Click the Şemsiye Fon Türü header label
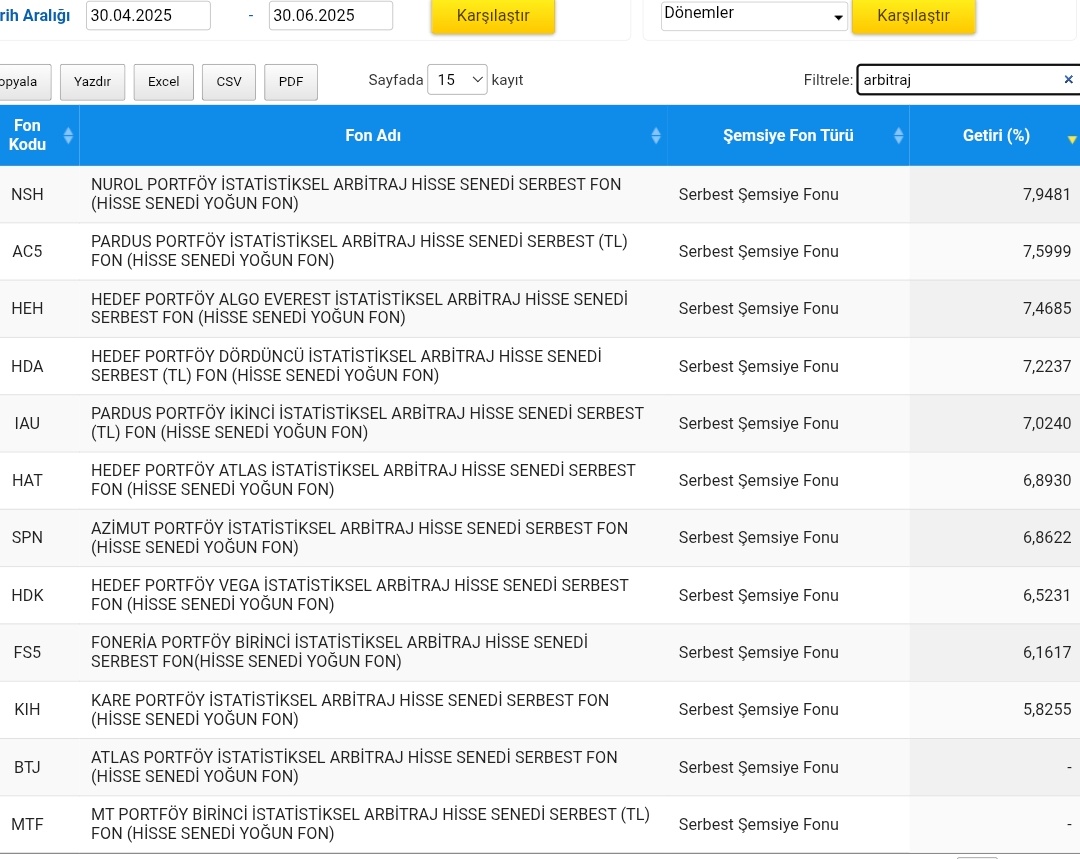1080x859 pixels. (x=788, y=135)
